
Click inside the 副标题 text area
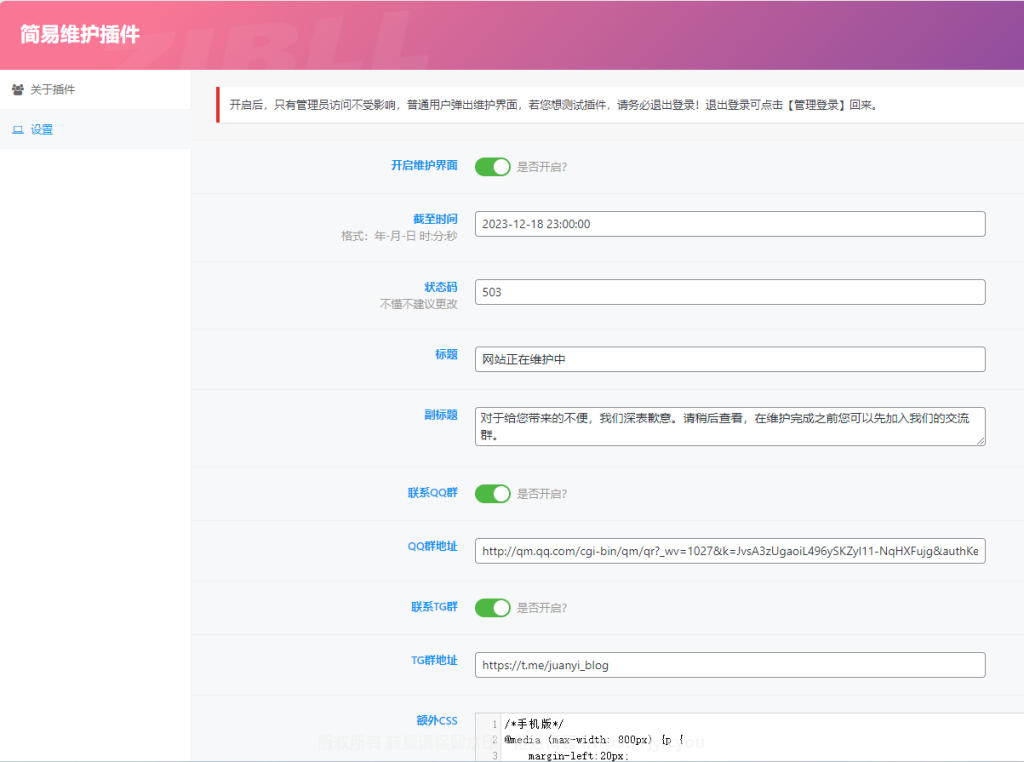pos(729,426)
